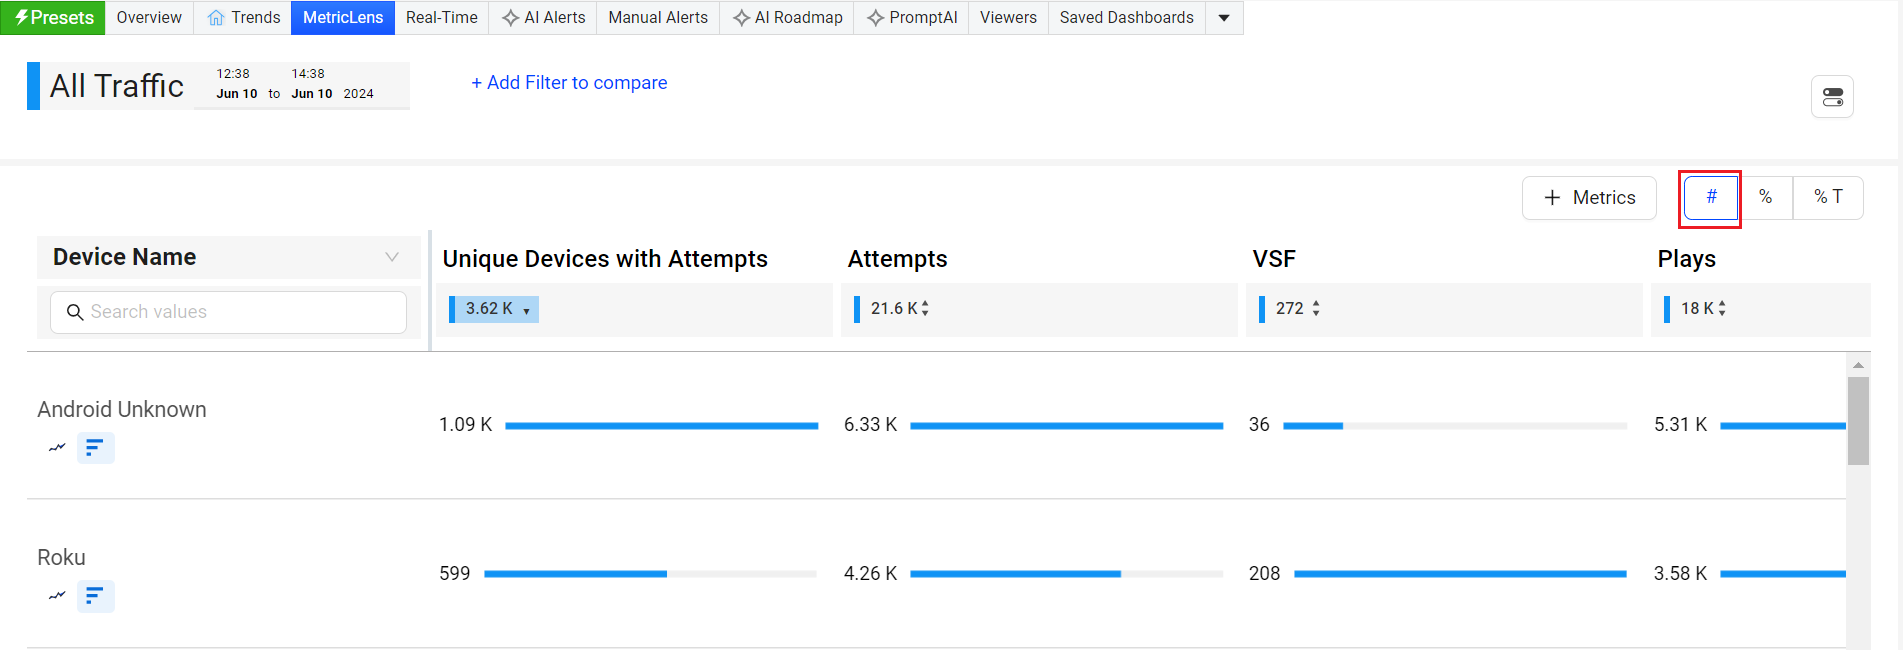Image resolution: width=1903 pixels, height=650 pixels.
Task: Sort by Unique Devices with Attempts 3.62 K
Action: click(x=495, y=309)
